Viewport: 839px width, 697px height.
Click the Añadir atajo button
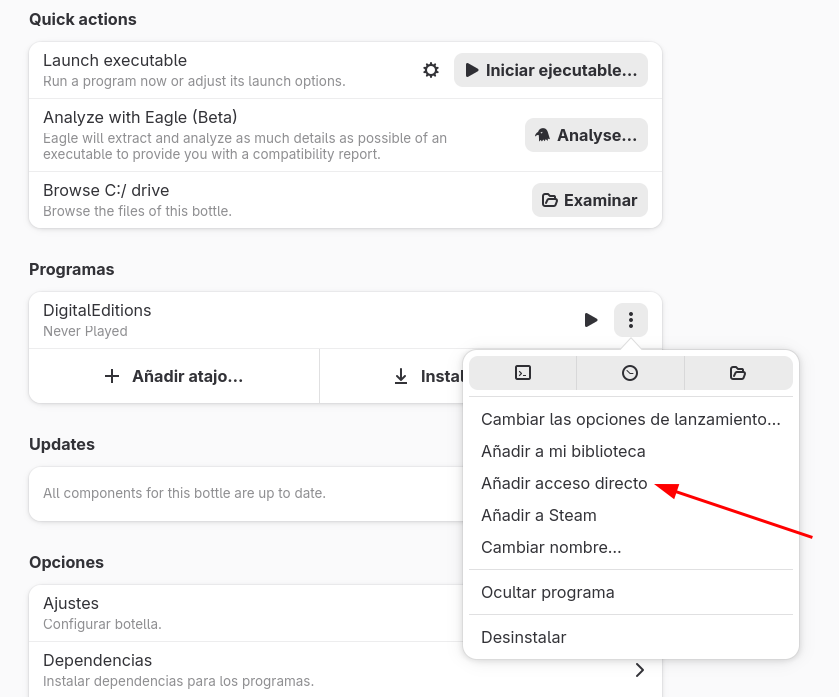point(174,376)
